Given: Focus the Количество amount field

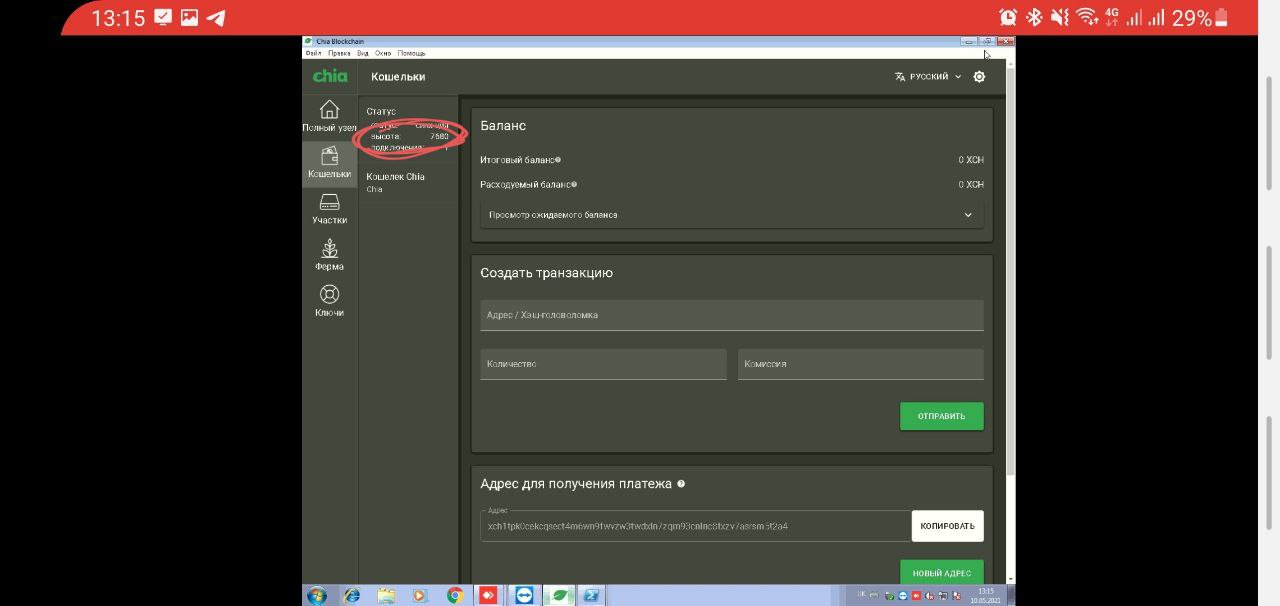Looking at the screenshot, I should (603, 364).
